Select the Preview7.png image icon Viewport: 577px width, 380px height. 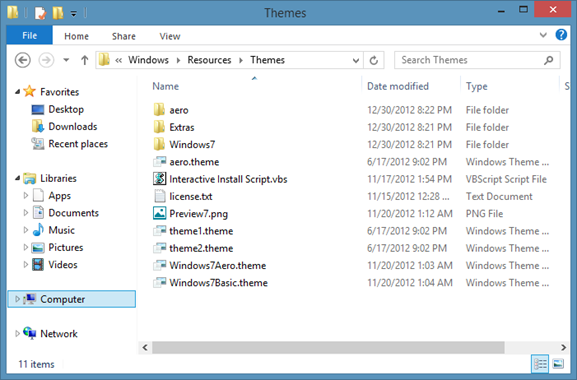coord(160,213)
